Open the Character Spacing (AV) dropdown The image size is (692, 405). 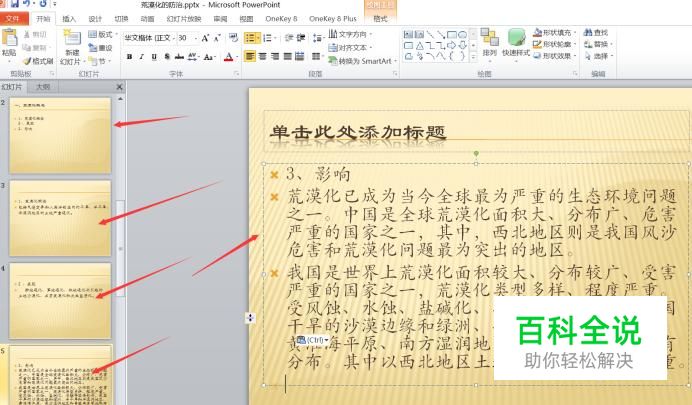pyautogui.click(x=193, y=56)
